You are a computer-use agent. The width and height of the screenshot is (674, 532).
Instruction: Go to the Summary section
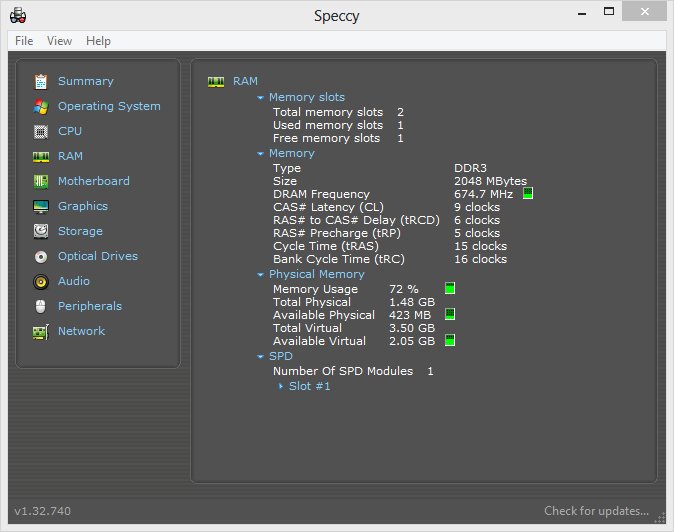(86, 81)
